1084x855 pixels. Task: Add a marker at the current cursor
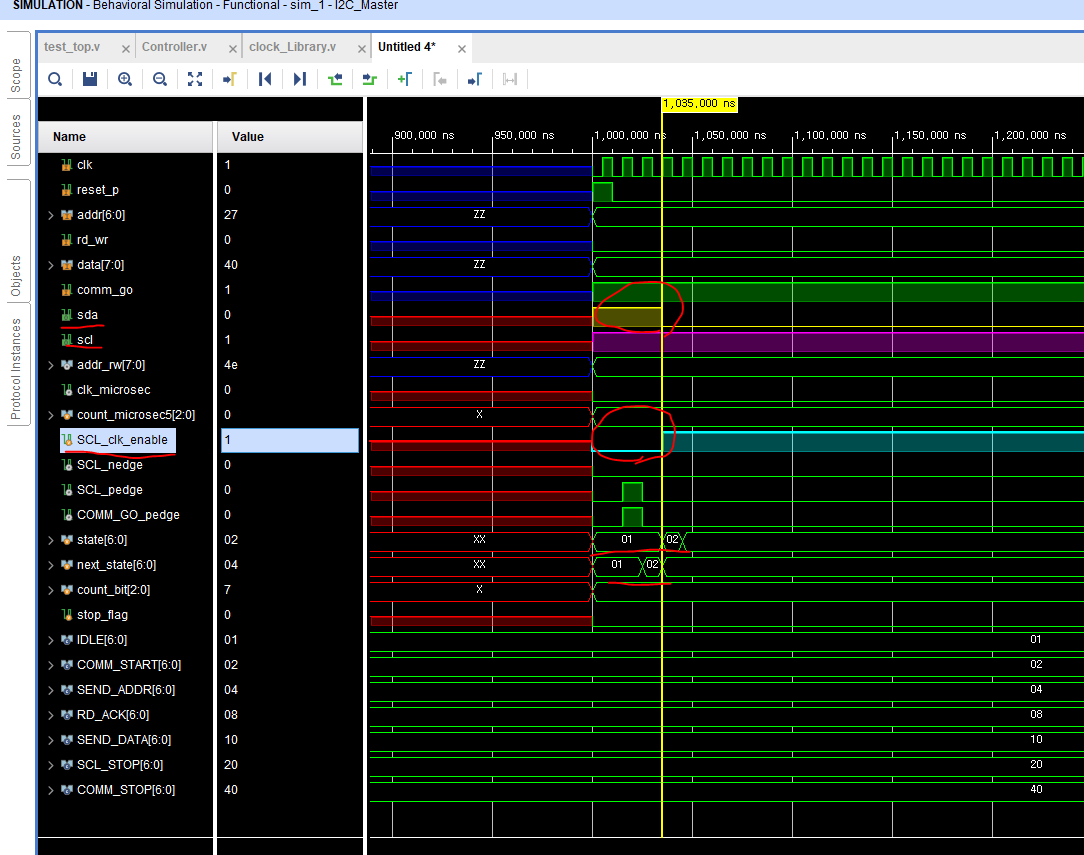(x=404, y=79)
